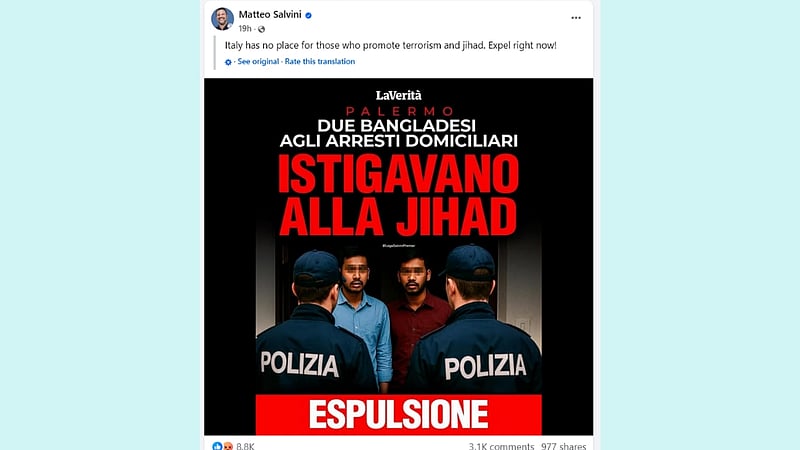Viewport: 800px width, 450px height.
Task: Click the blue verified badge
Action: 308,15
